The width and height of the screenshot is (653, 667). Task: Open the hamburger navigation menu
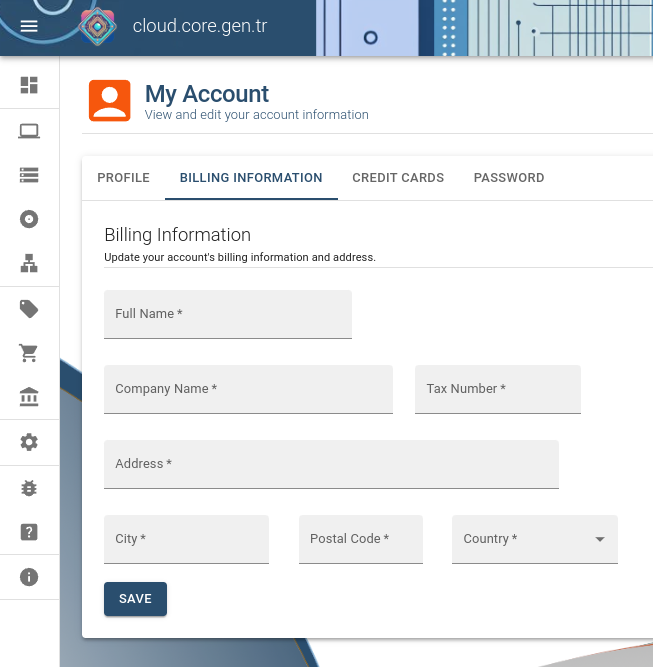[x=29, y=27]
